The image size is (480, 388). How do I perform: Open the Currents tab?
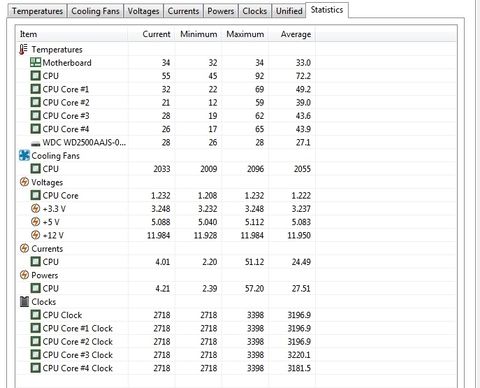[x=183, y=11]
